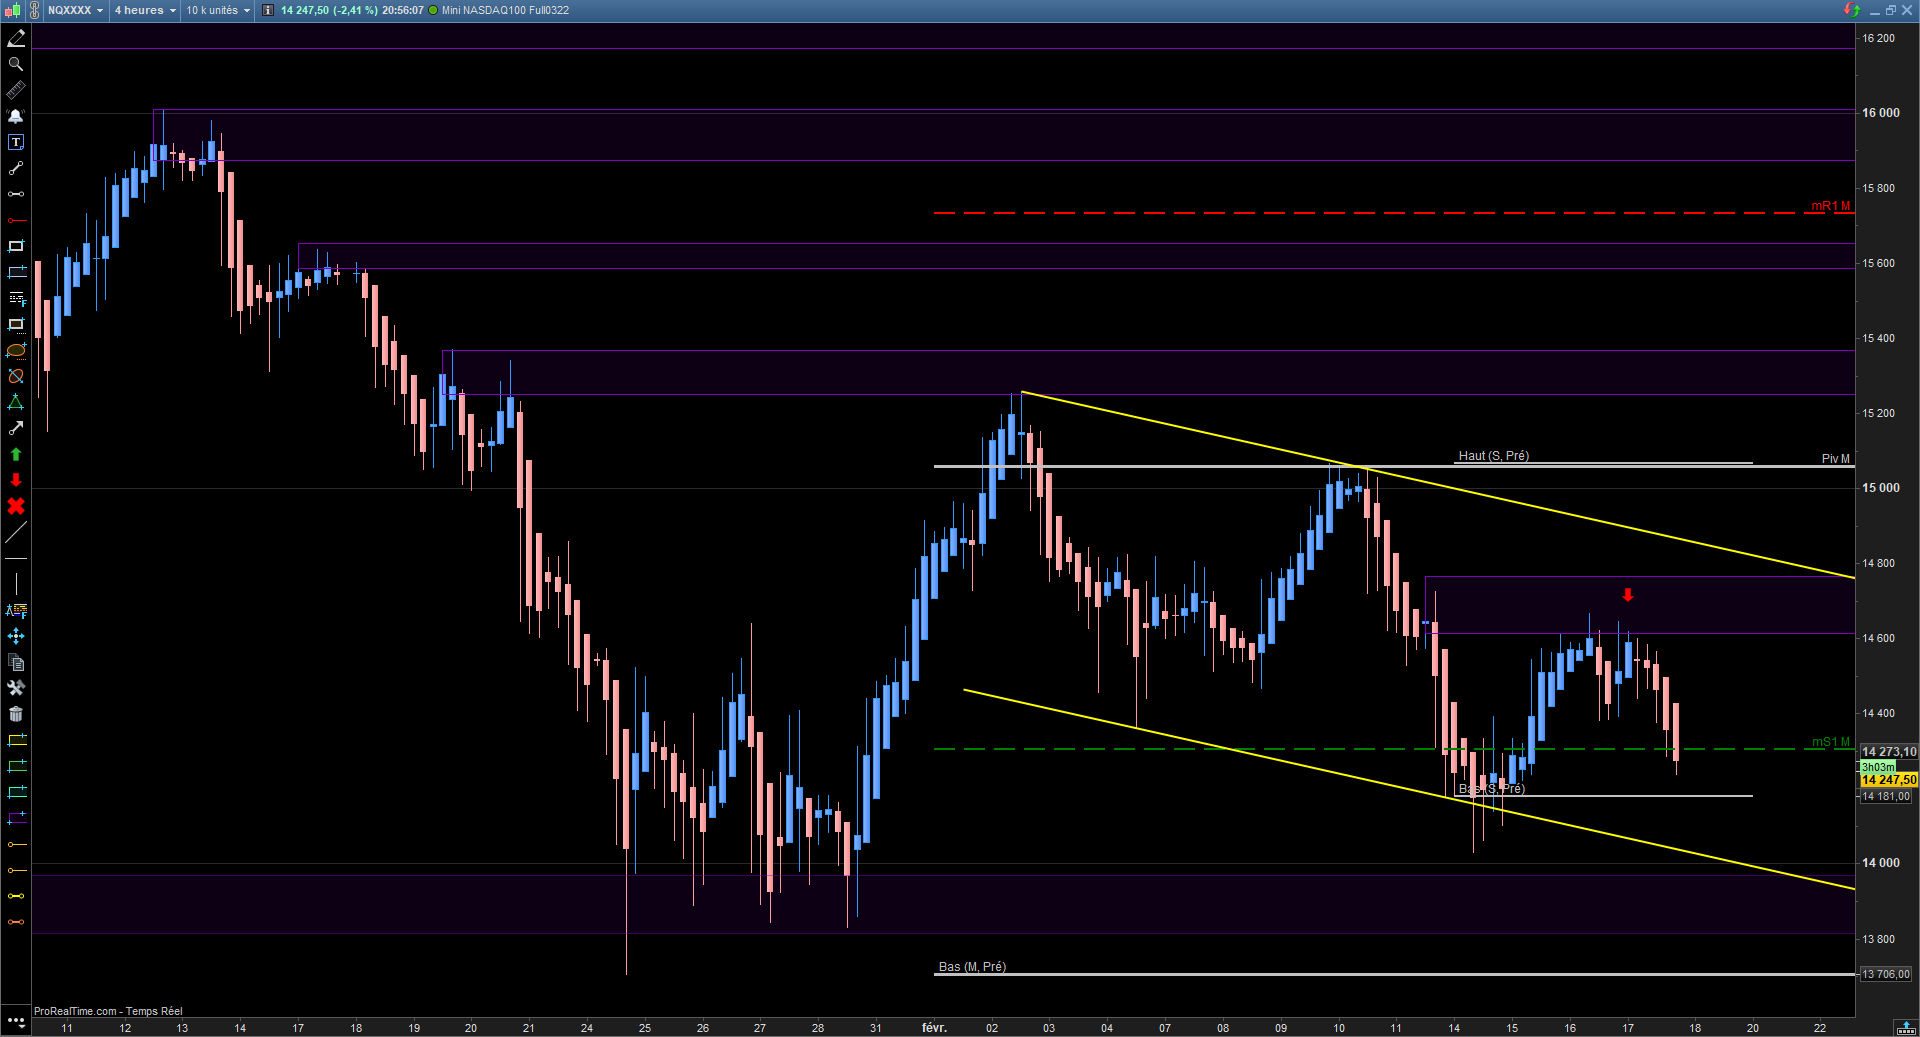This screenshot has width=1920, height=1037.
Task: Click the Mini NASDAQ100 Full0322 title
Action: coord(505,10)
